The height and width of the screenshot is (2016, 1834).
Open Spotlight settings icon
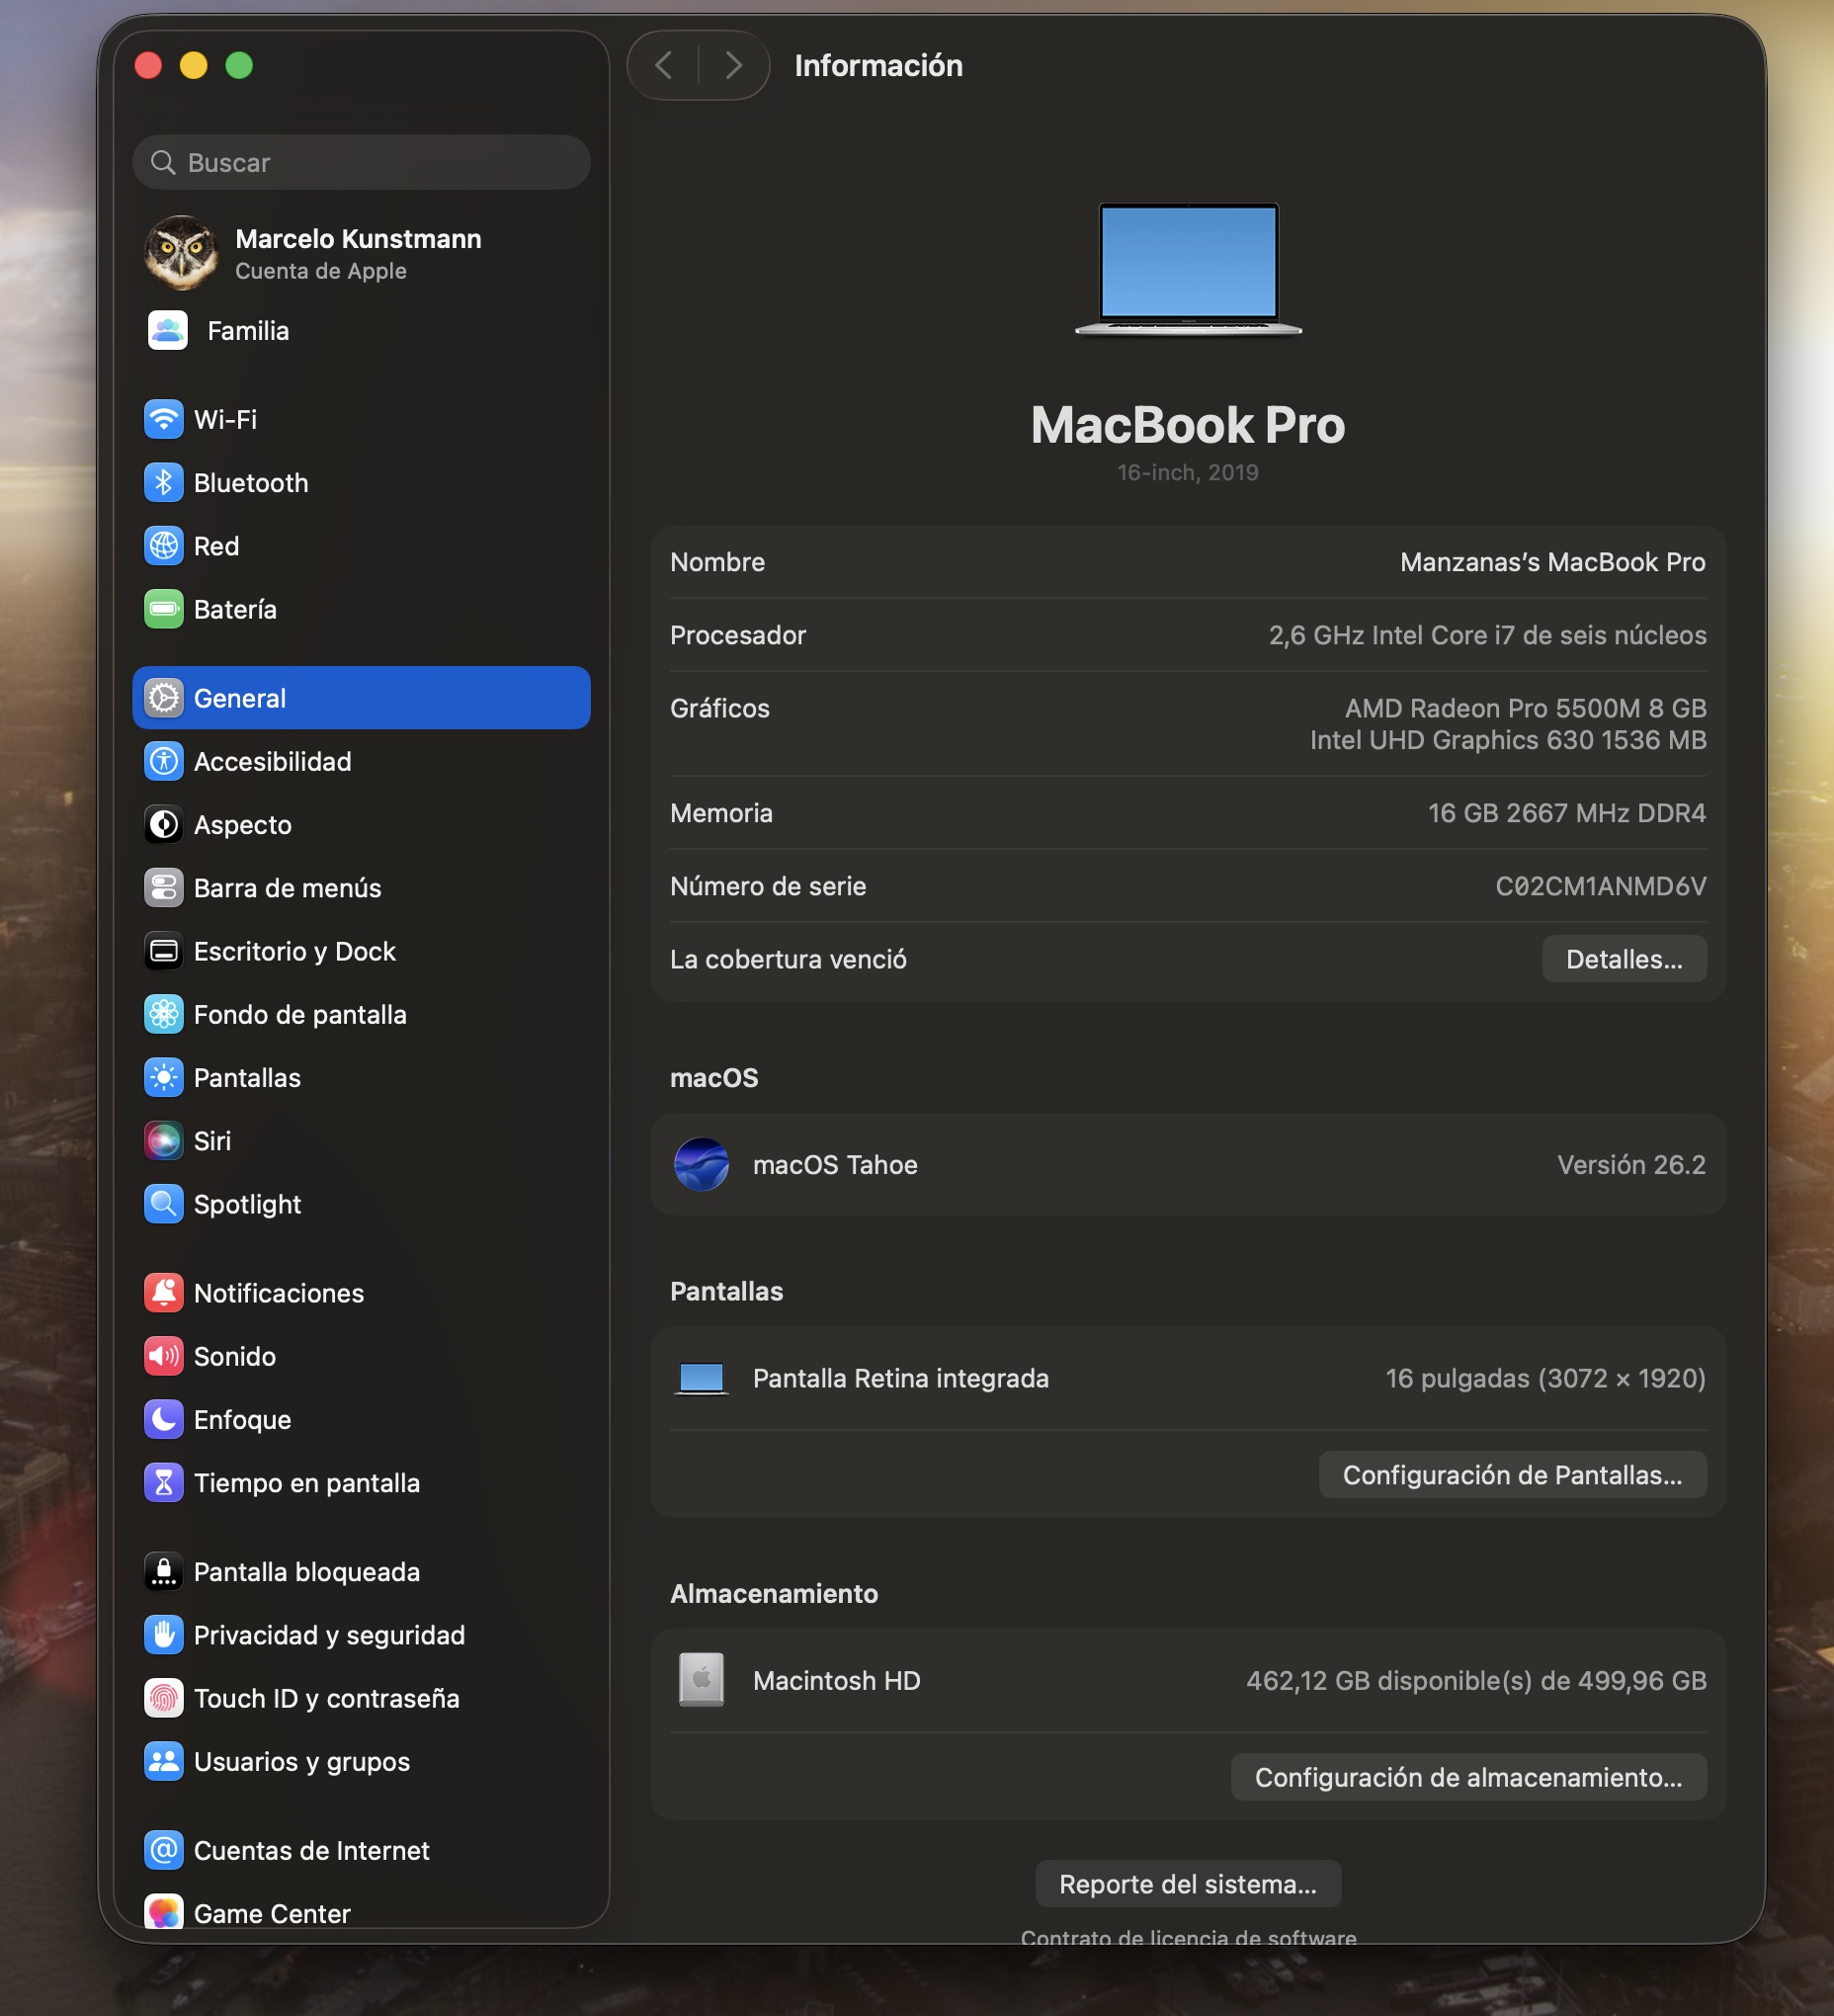(x=163, y=1204)
